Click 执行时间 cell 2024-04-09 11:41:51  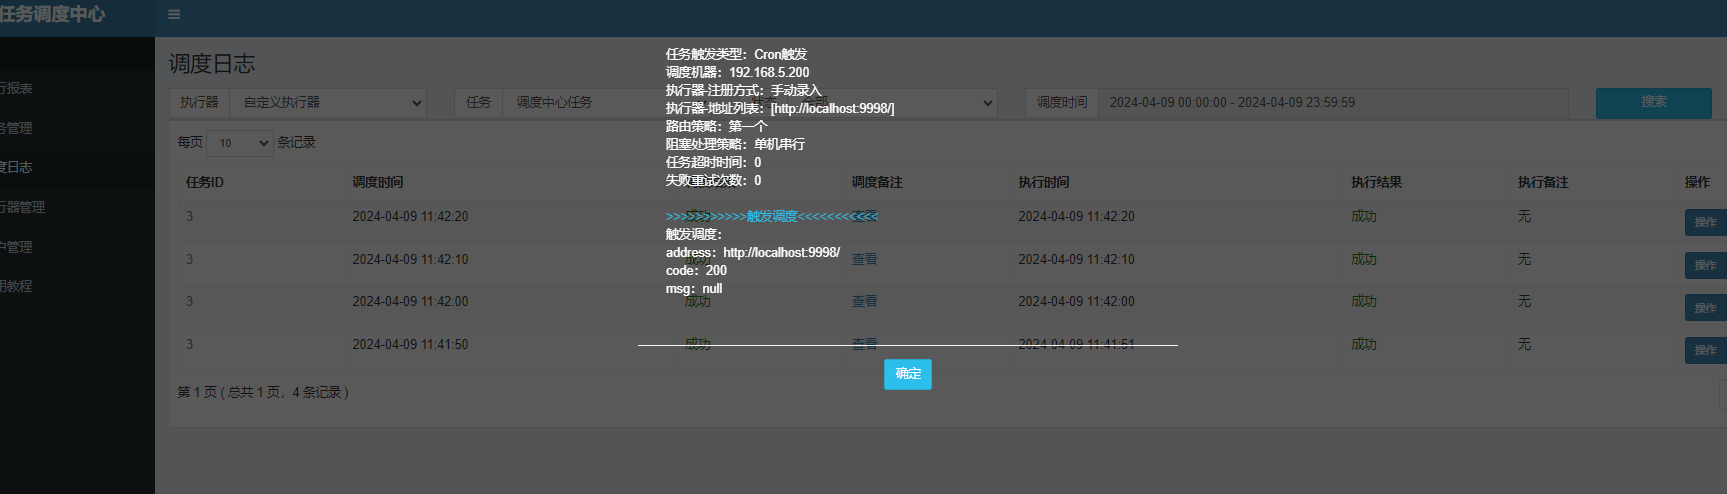(x=1076, y=344)
